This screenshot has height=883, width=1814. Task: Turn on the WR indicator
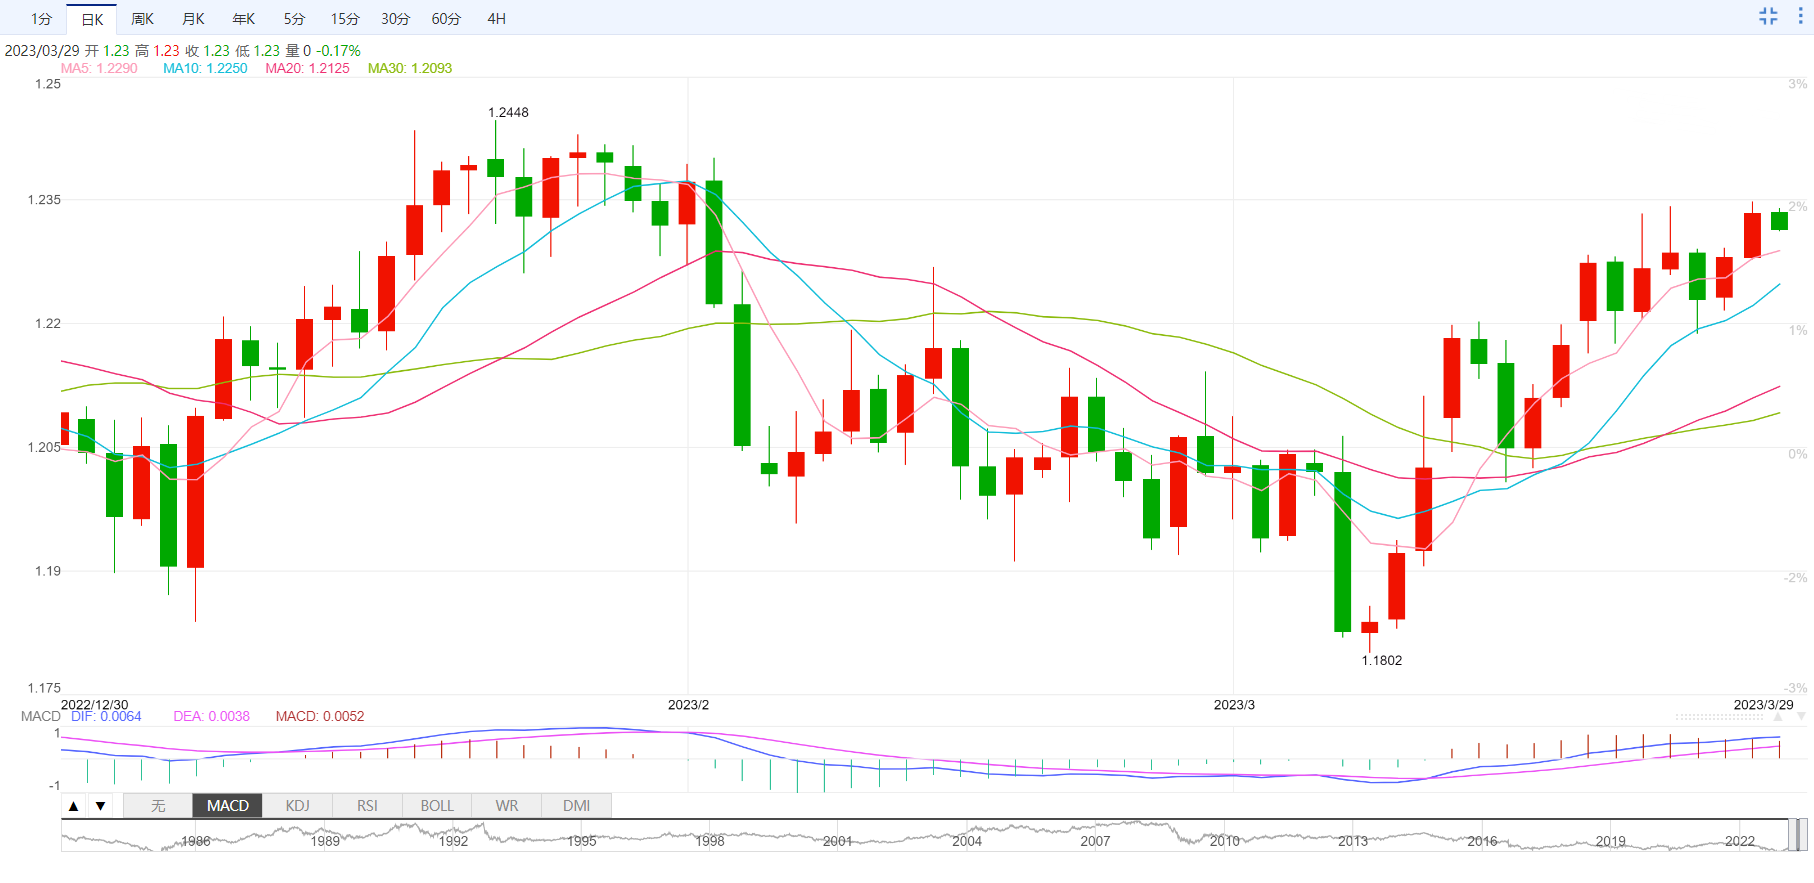tap(507, 806)
